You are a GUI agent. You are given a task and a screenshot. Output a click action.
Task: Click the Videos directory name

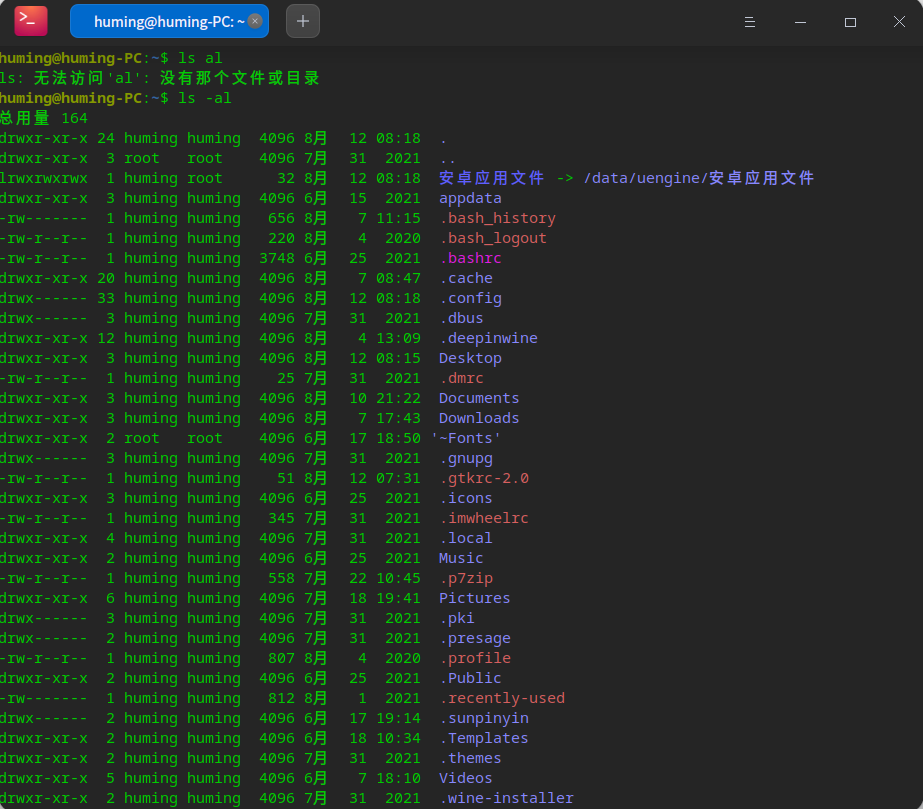(x=464, y=778)
